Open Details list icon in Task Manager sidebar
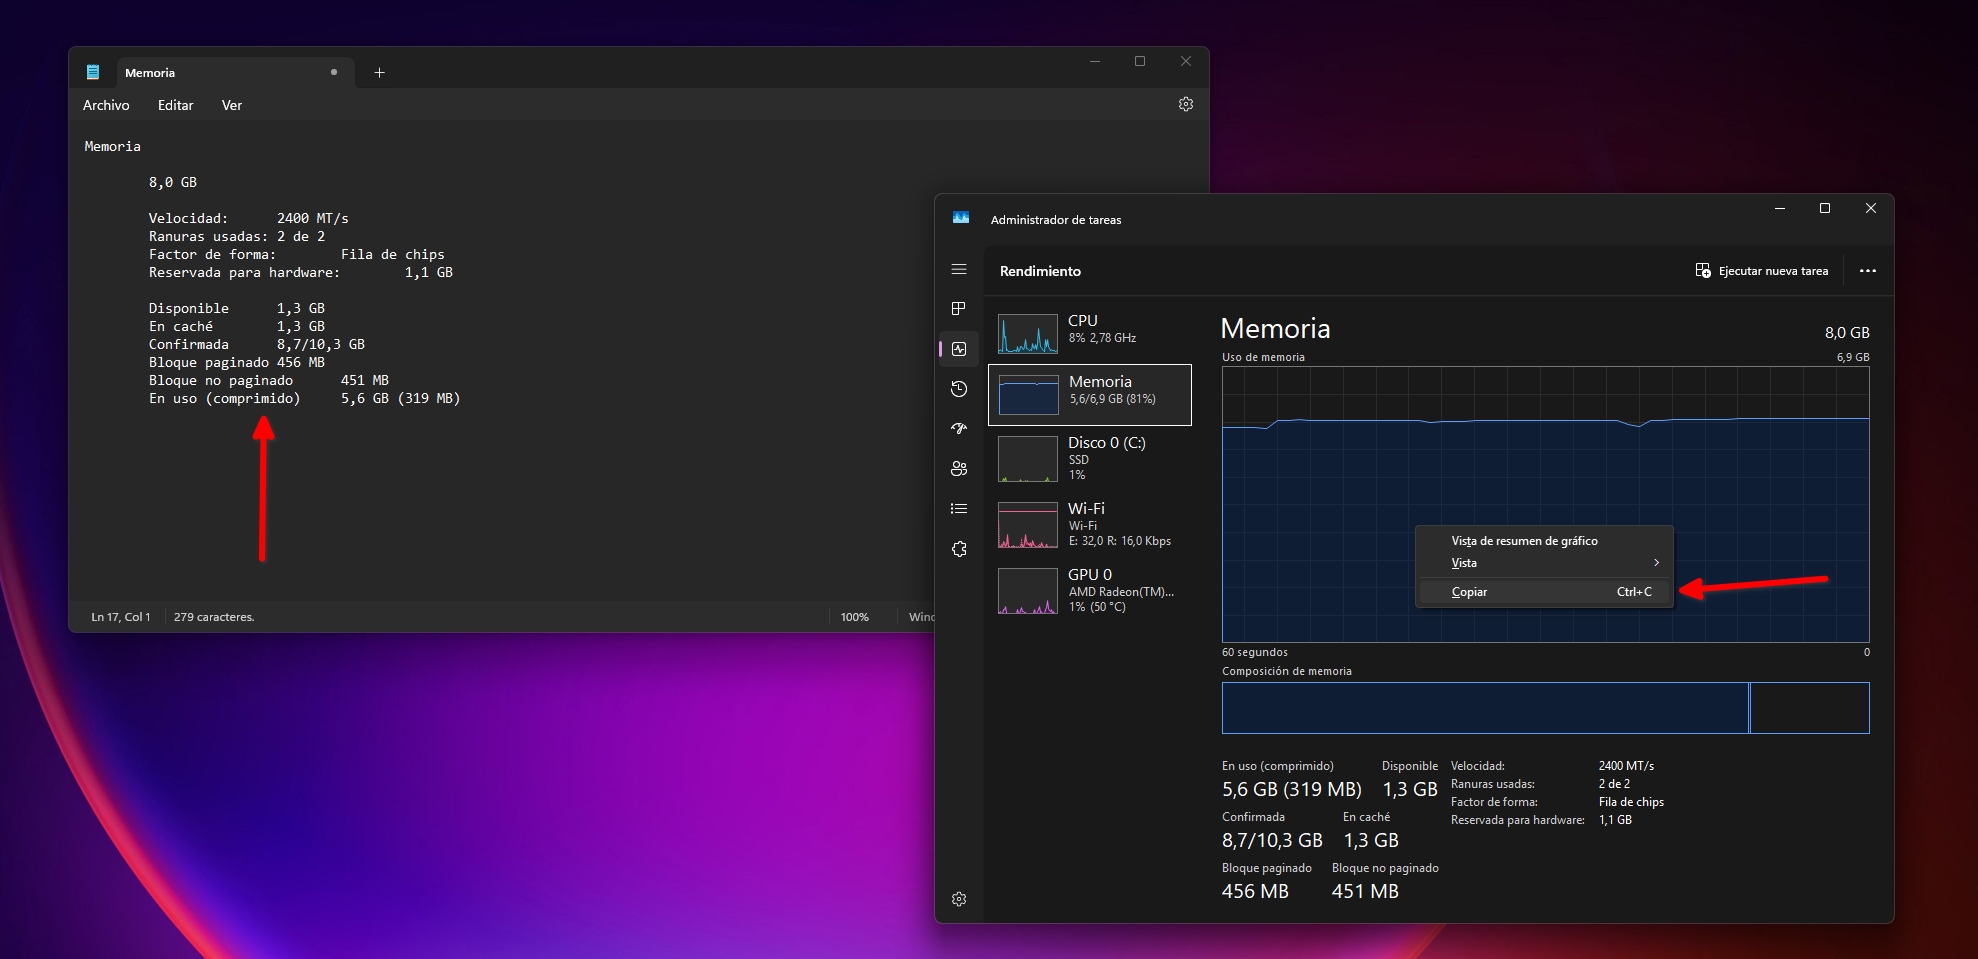This screenshot has height=959, width=1978. pyautogui.click(x=959, y=509)
